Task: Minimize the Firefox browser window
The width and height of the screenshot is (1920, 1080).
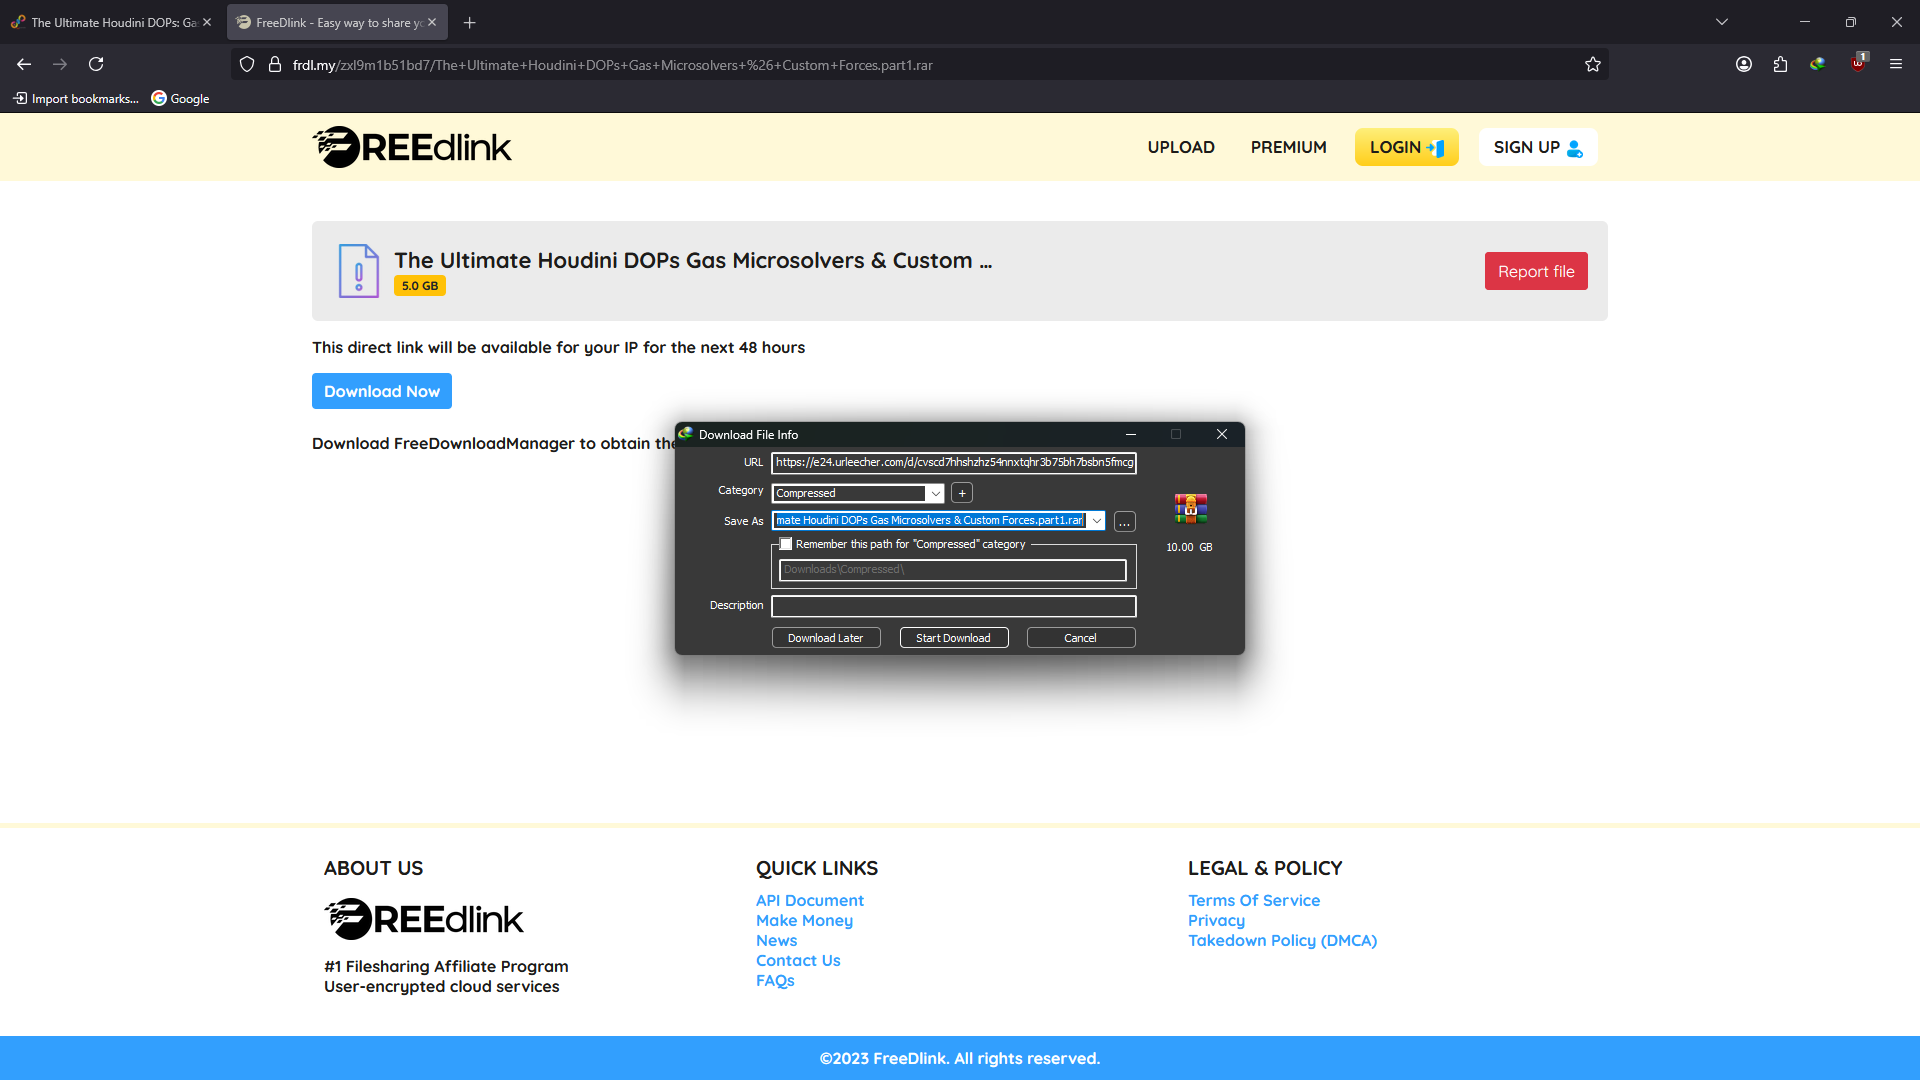Action: (1805, 22)
